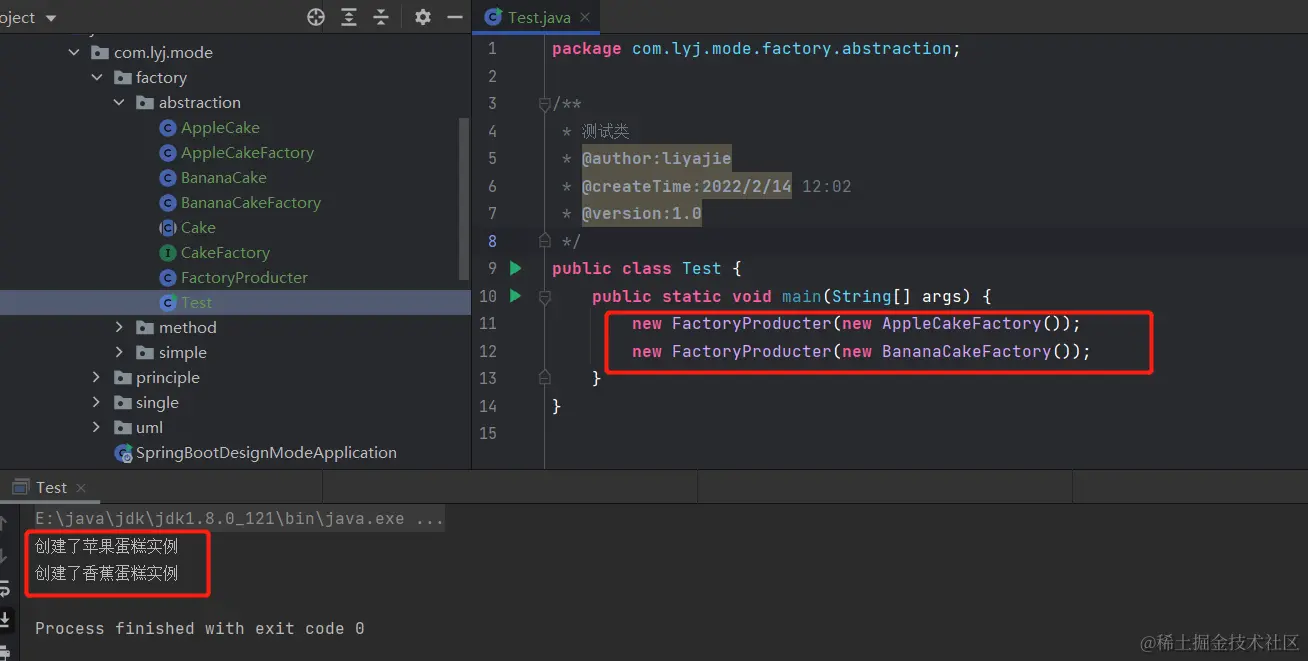Screen dimensions: 1308x661
Task: Collapse the factory package chevron
Action: [96, 77]
